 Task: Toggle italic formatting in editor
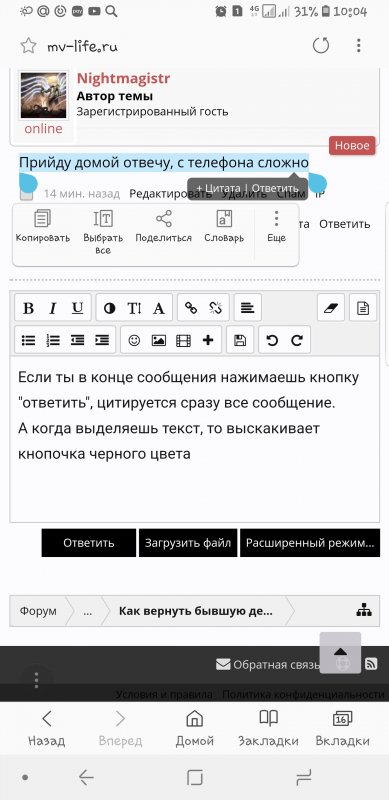(x=53, y=308)
